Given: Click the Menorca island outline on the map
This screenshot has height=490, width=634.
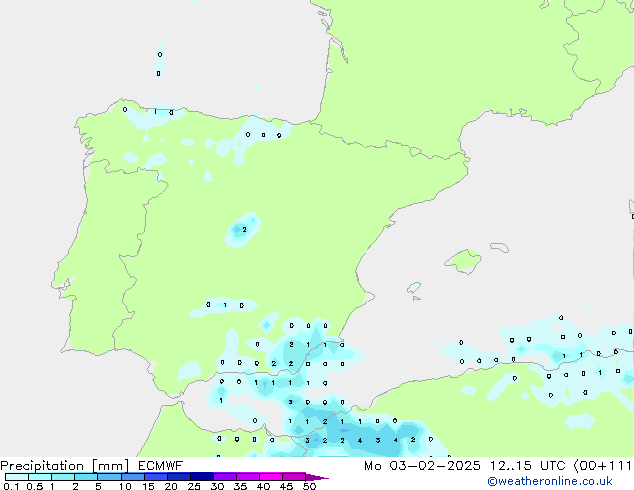Looking at the screenshot, I should [499, 247].
